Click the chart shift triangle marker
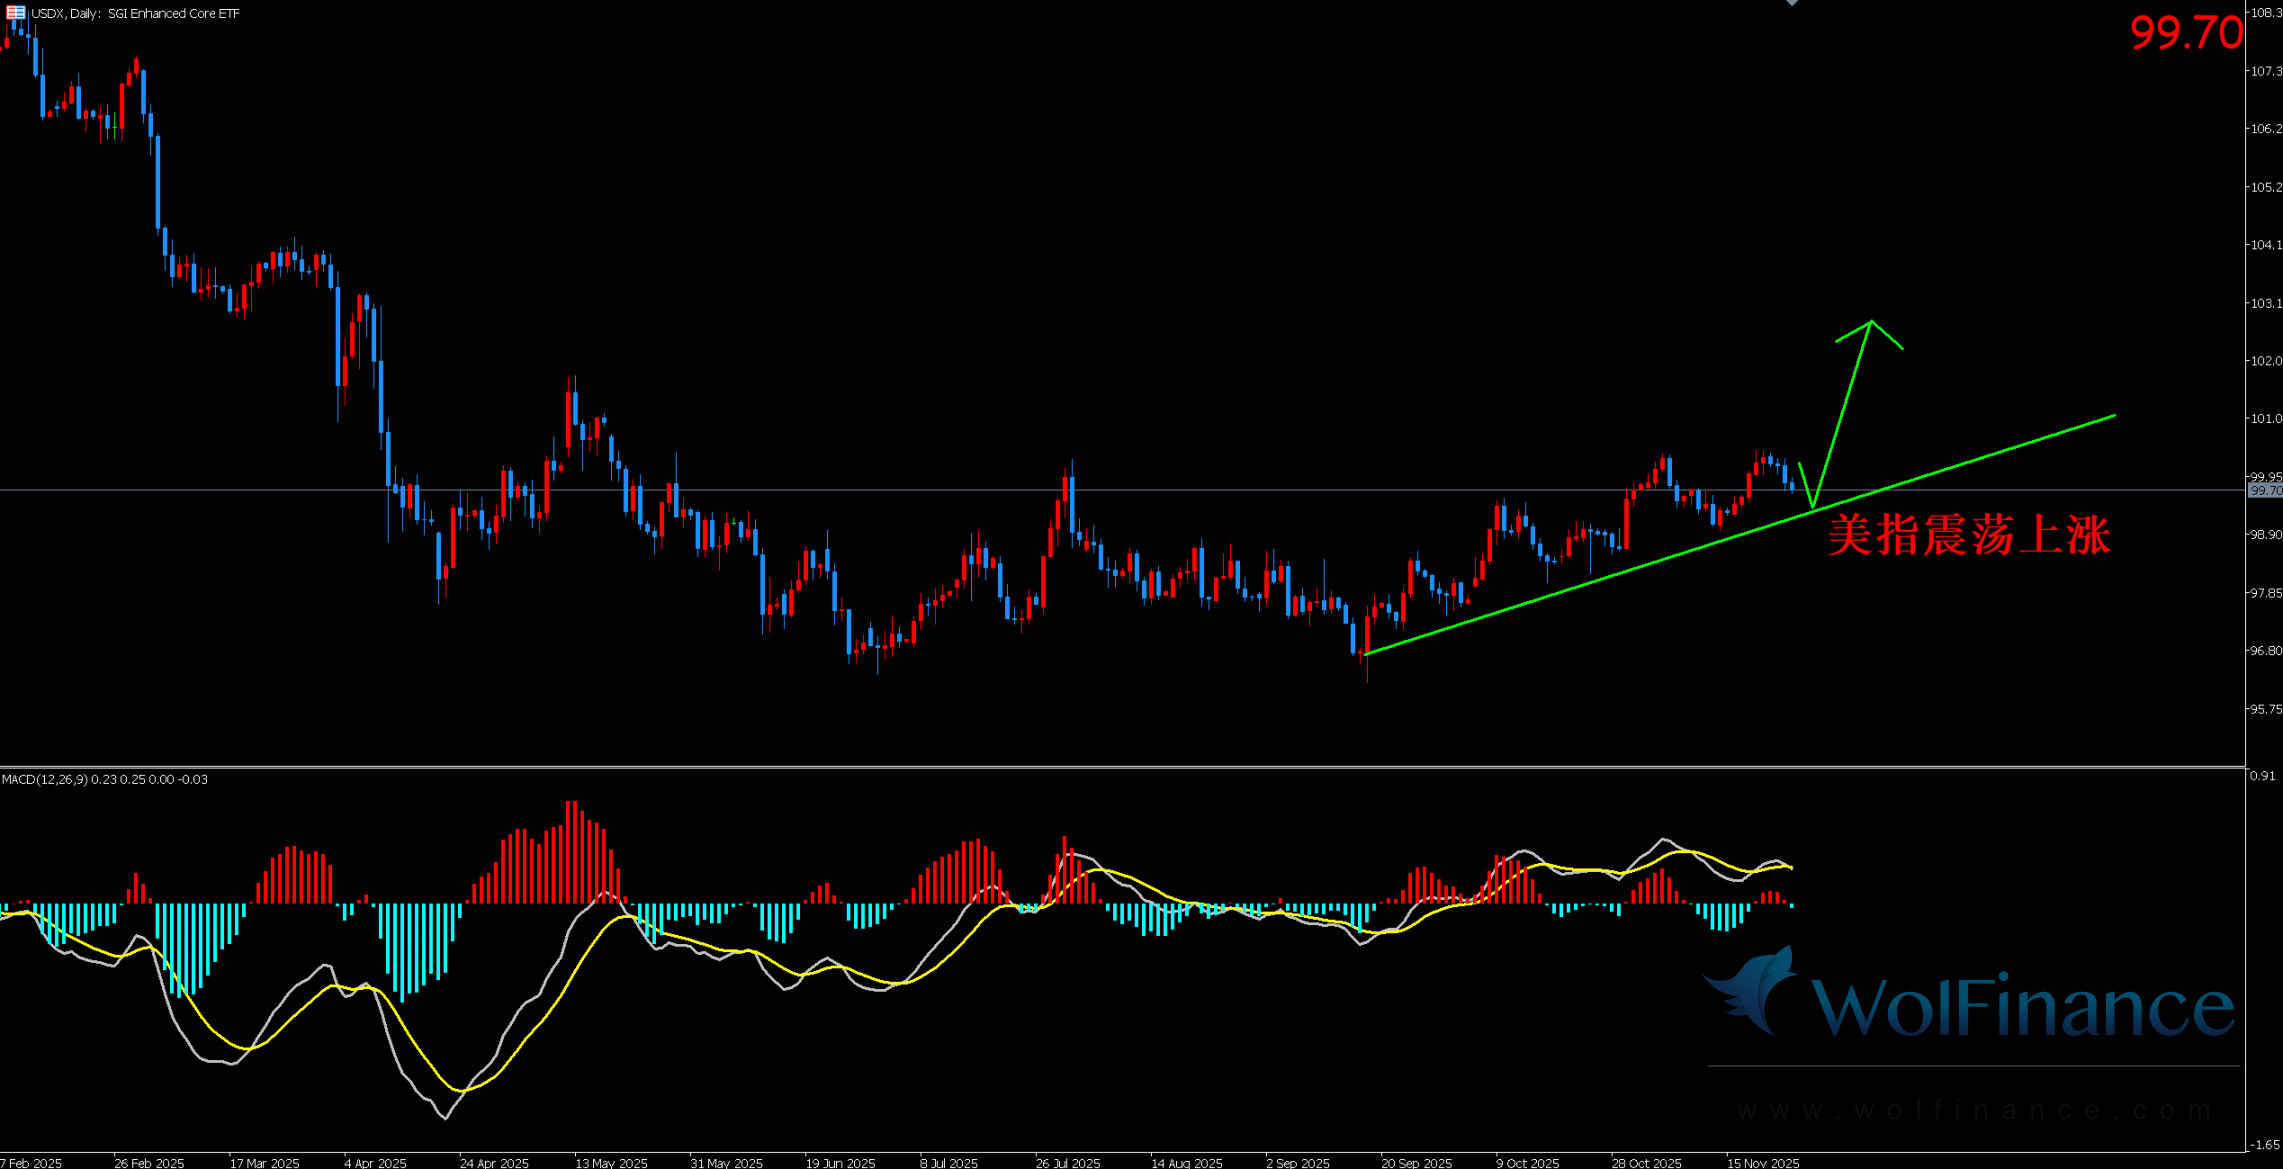Viewport: 2283px width, 1169px height. click(x=1792, y=3)
